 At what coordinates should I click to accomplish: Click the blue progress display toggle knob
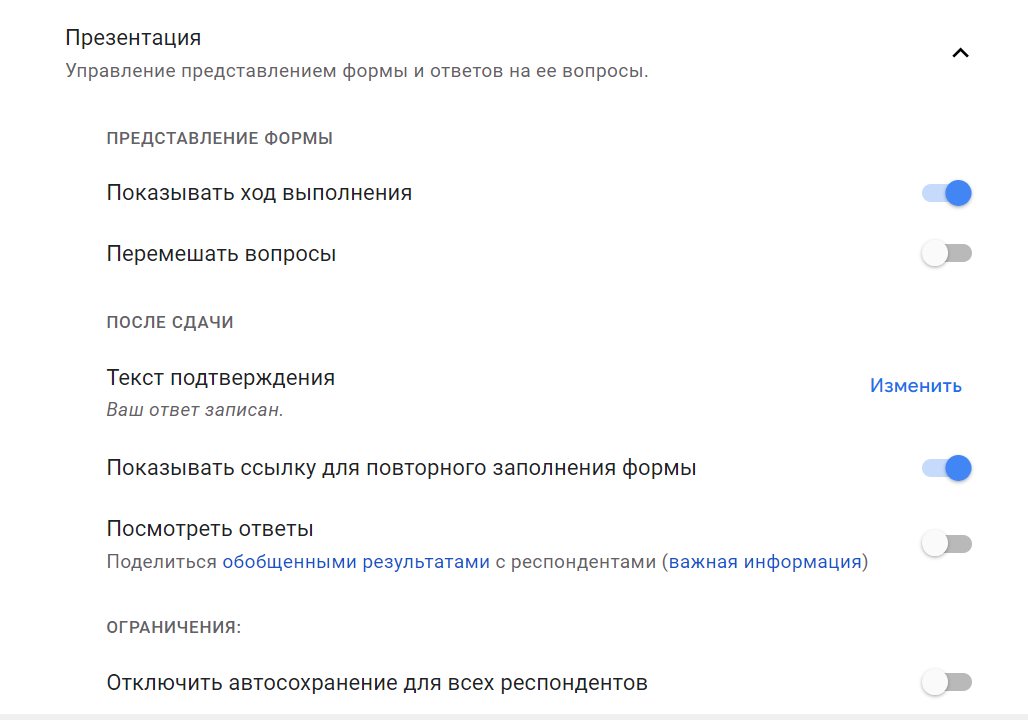pos(957,193)
